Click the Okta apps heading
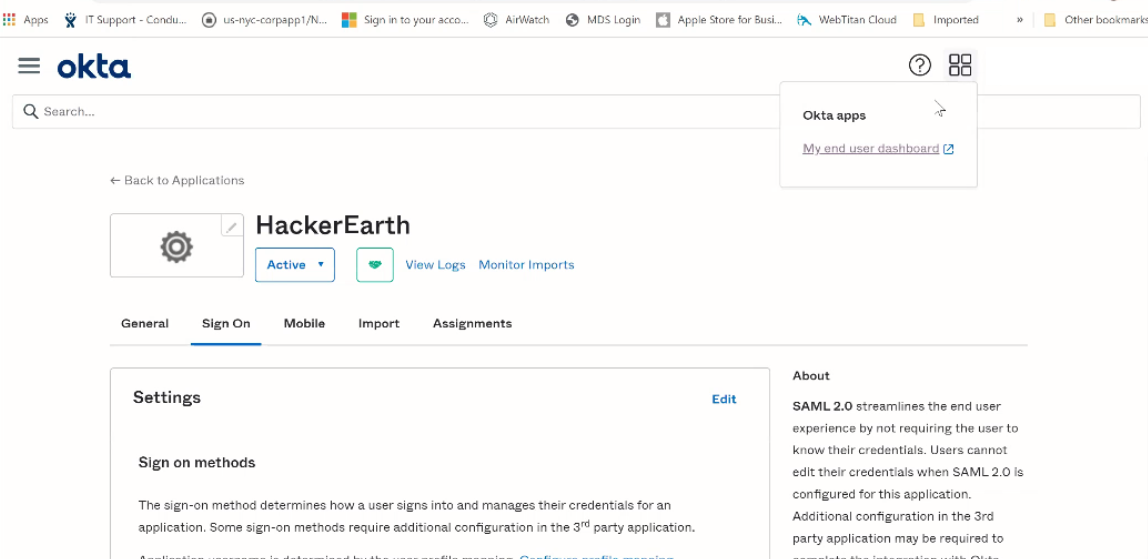This screenshot has height=559, width=1148. pos(834,116)
